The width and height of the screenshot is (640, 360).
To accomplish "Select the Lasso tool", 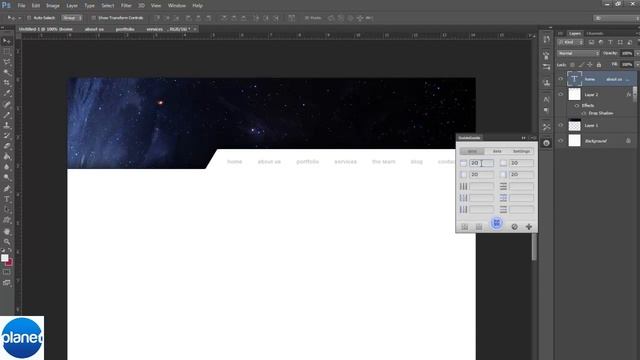I will (x=7, y=62).
